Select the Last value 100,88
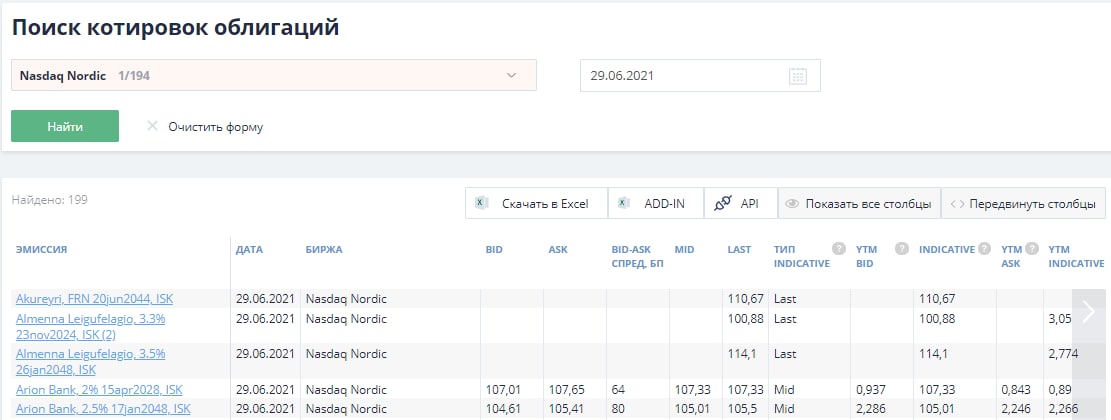 (x=746, y=319)
